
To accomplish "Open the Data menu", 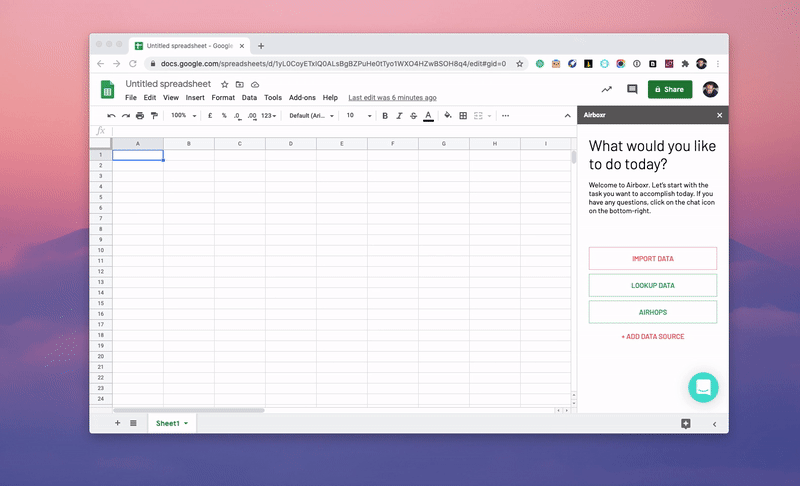I will point(249,97).
